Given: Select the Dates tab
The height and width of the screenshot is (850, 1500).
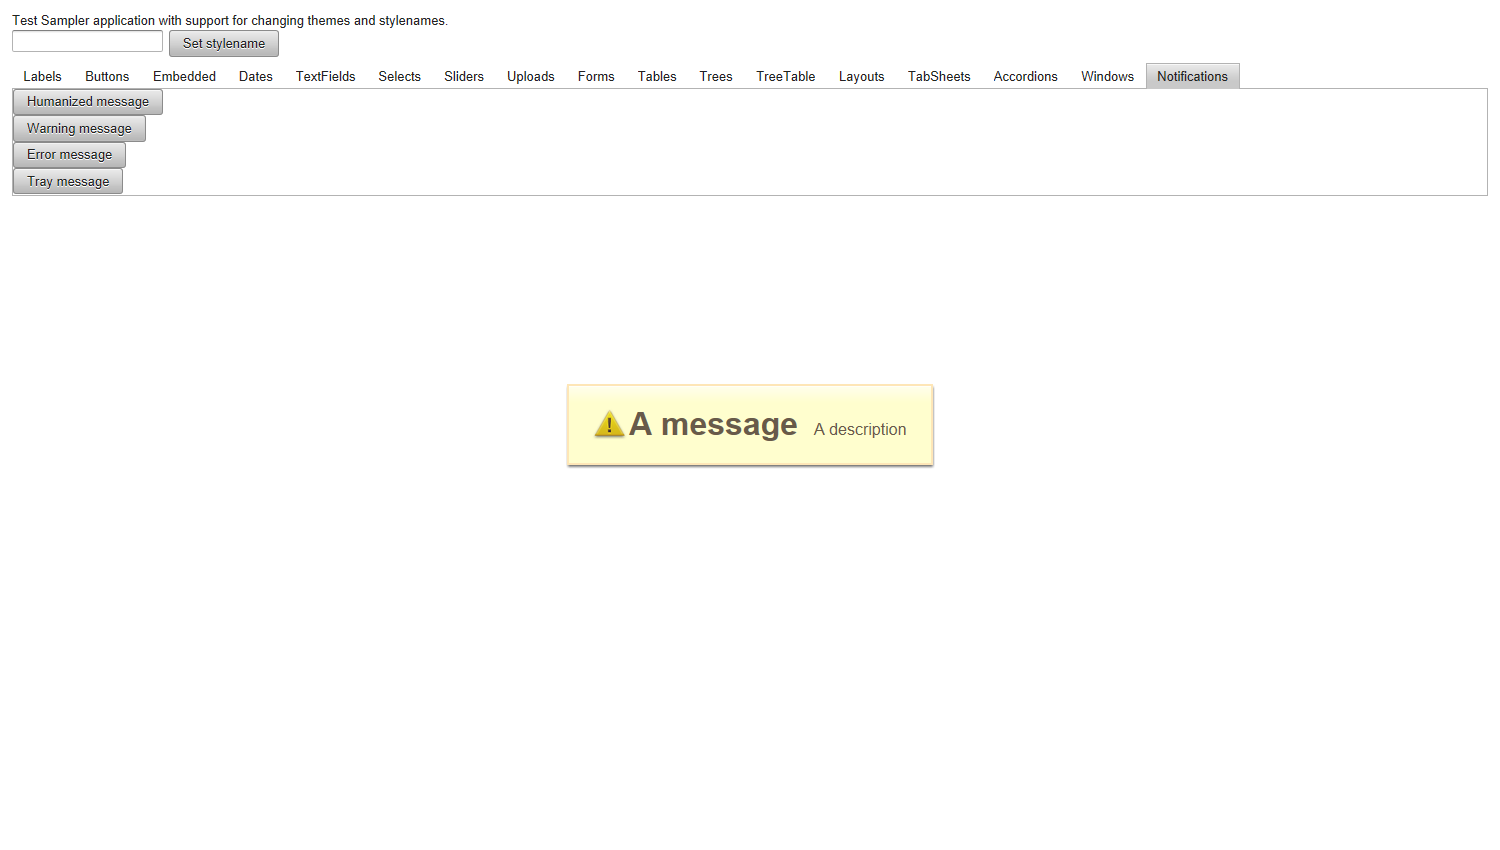Looking at the screenshot, I should [256, 76].
